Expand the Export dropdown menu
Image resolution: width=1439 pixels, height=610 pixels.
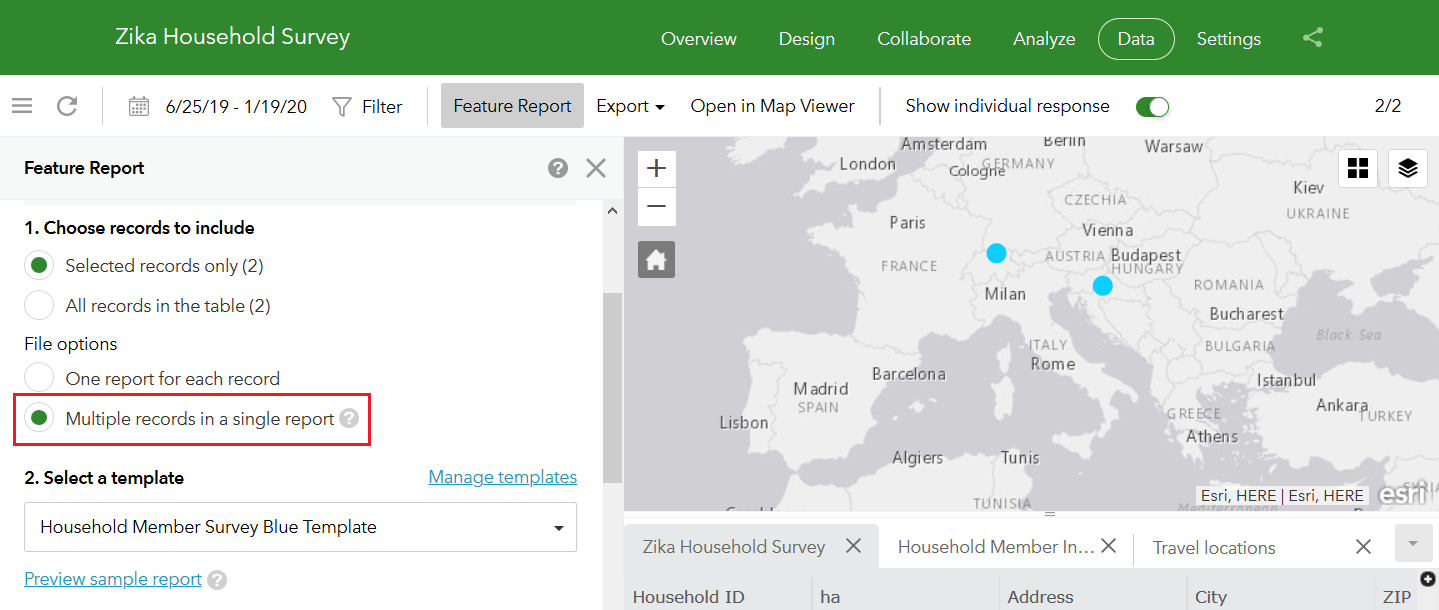pyautogui.click(x=631, y=106)
